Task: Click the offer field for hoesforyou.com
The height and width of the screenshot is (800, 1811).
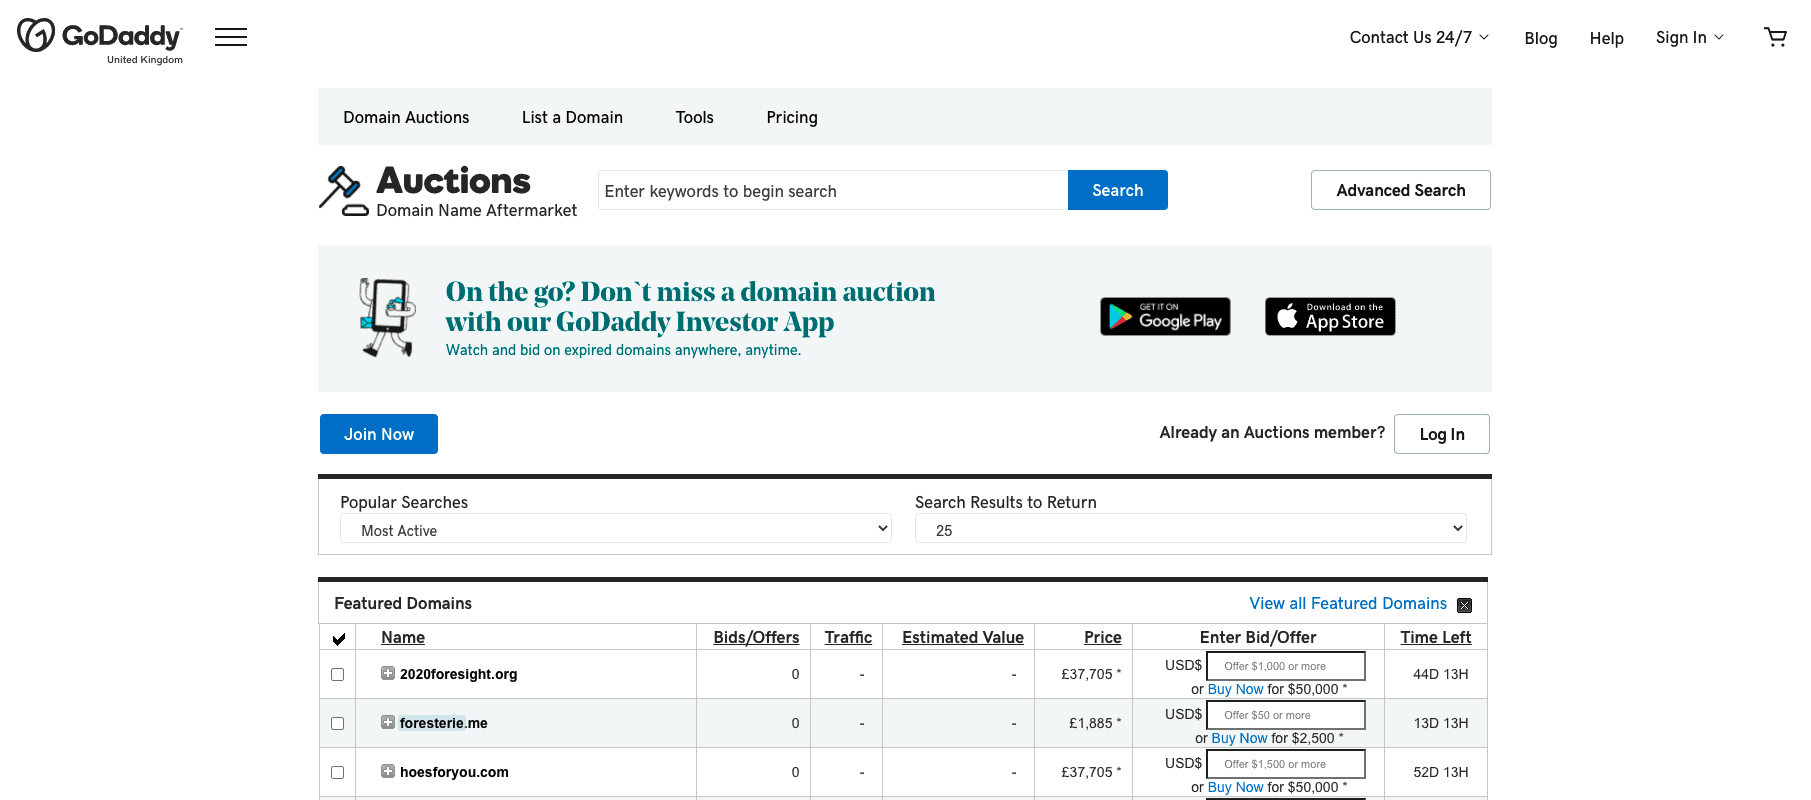Action: click(x=1285, y=764)
